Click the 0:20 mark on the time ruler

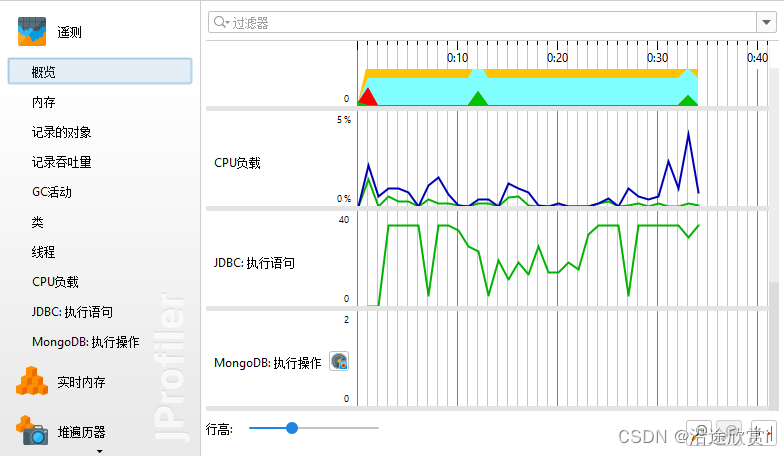click(558, 58)
